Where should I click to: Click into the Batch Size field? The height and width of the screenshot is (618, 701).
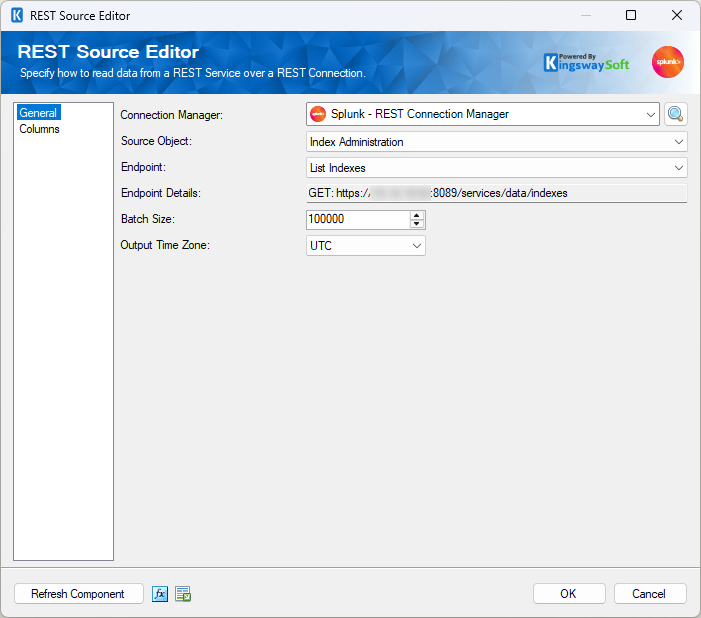point(358,220)
